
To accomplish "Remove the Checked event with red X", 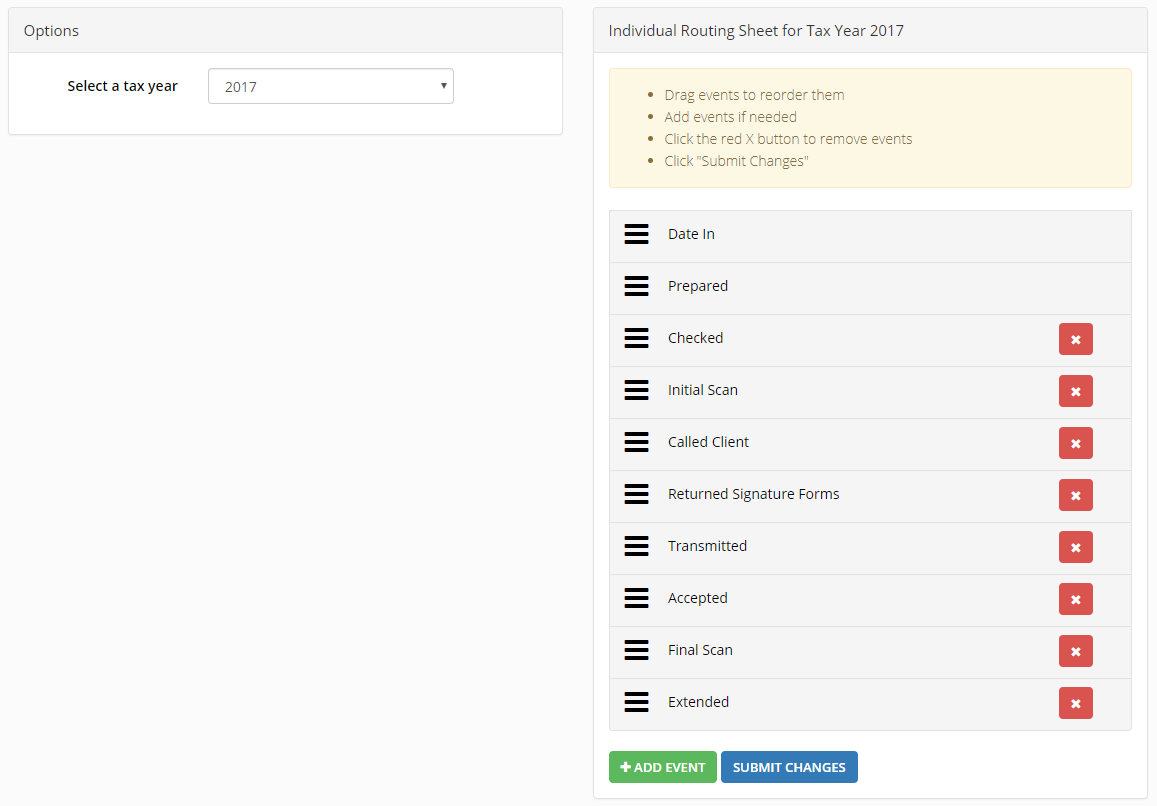I will (1075, 340).
